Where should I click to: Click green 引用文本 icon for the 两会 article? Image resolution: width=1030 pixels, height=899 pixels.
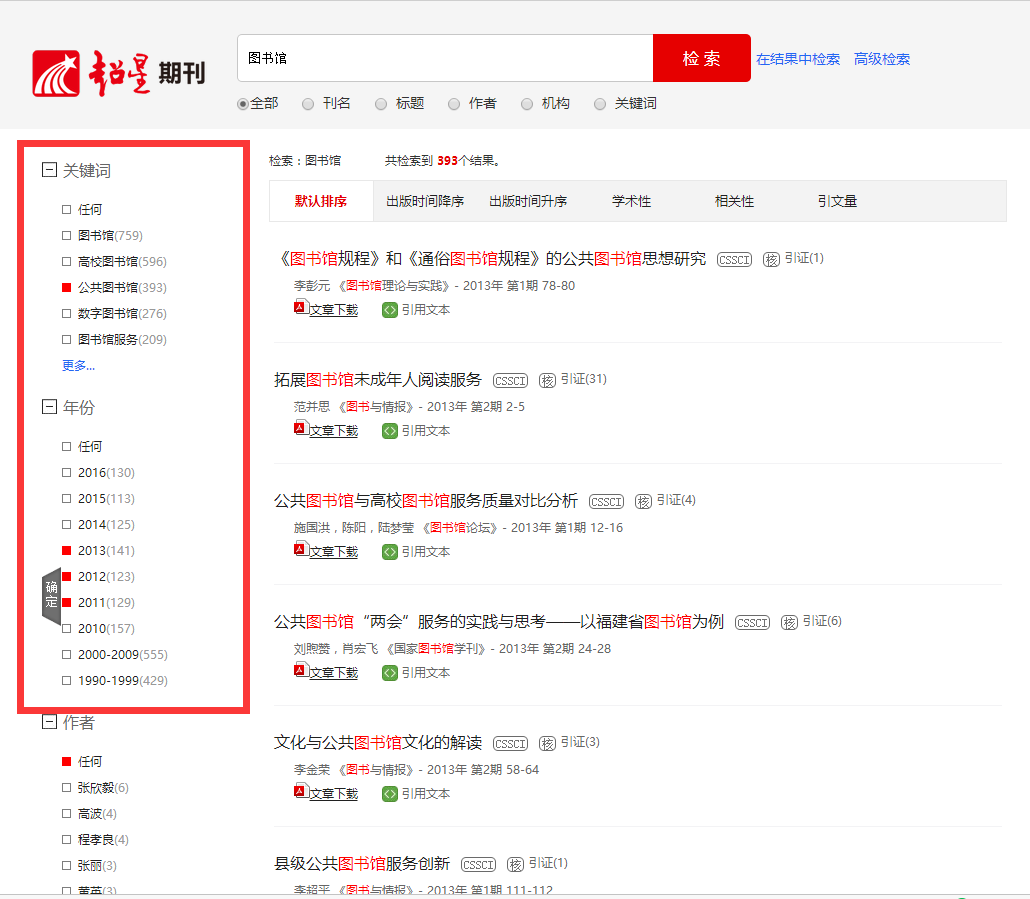(390, 673)
